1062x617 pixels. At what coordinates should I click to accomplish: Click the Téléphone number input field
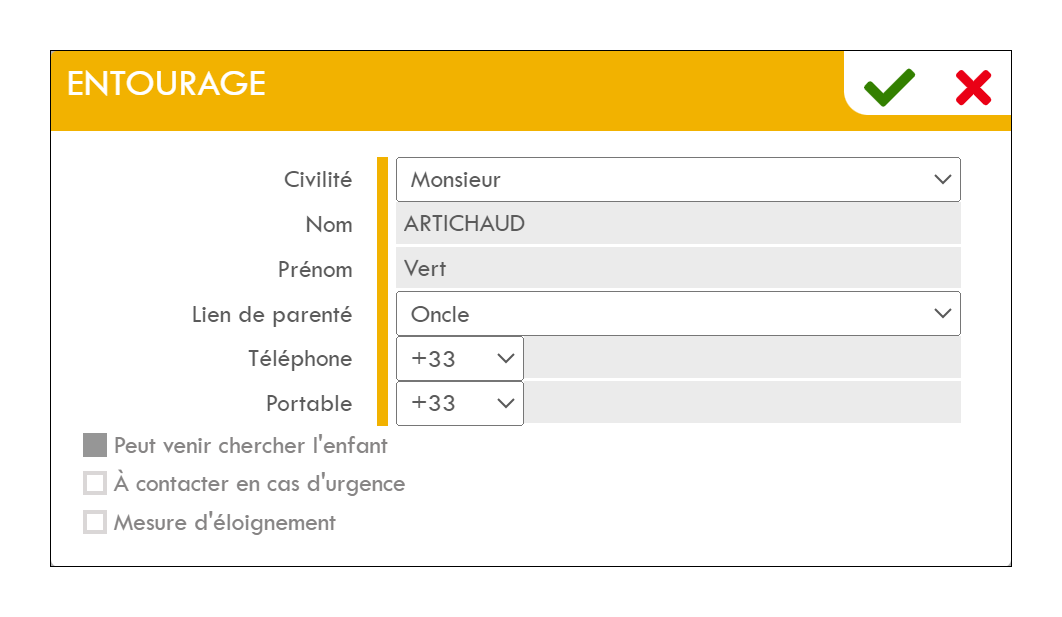[741, 359]
